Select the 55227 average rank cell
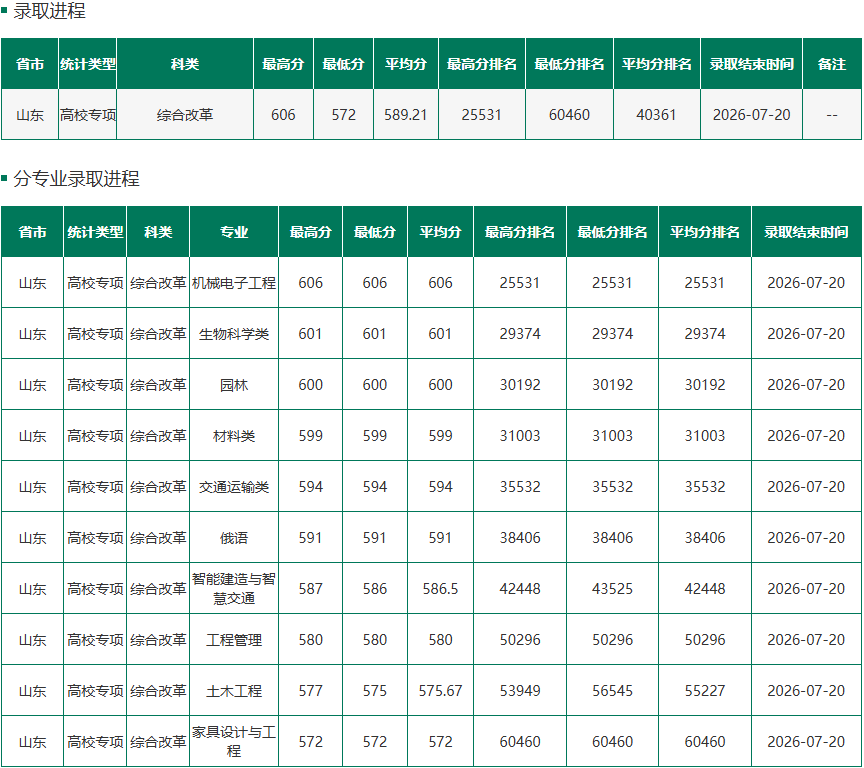The width and height of the screenshot is (864, 768). (705, 691)
